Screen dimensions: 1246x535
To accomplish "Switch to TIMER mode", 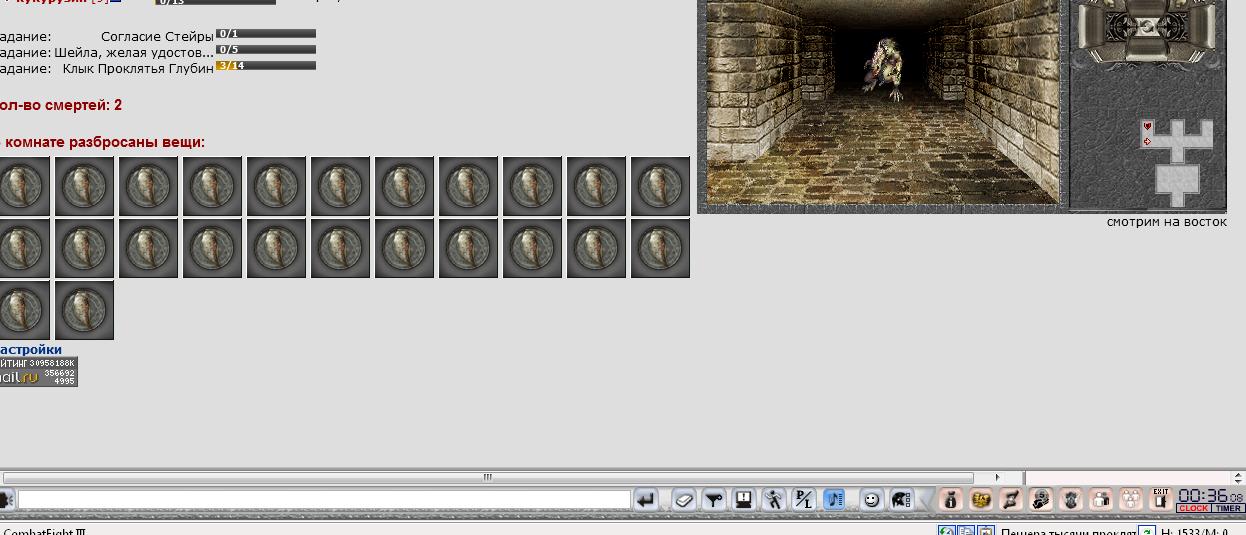I will pos(1228,509).
